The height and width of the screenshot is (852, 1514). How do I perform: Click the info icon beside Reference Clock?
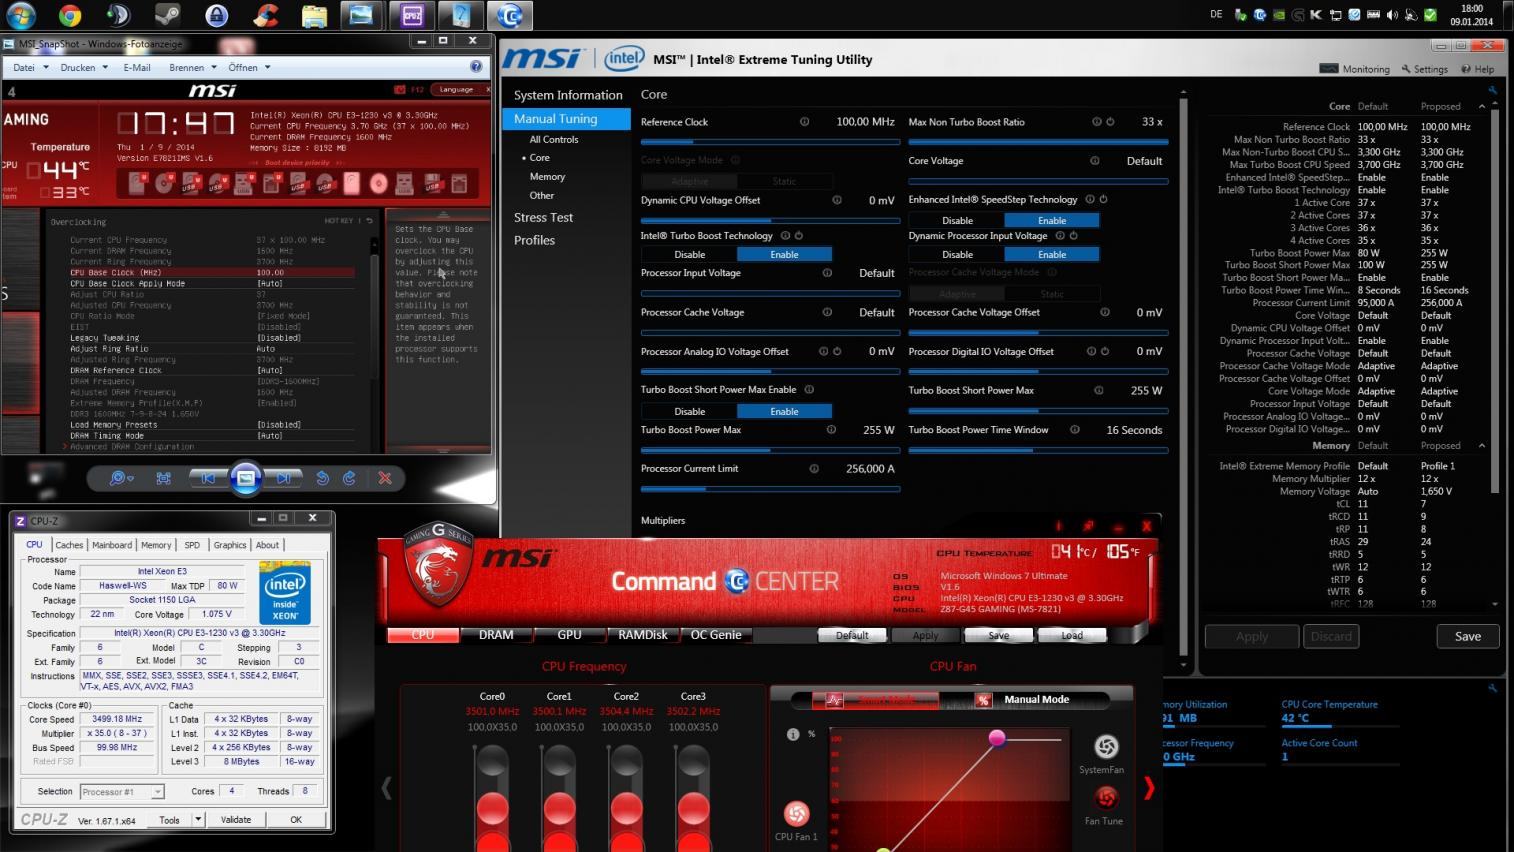pyautogui.click(x=804, y=122)
